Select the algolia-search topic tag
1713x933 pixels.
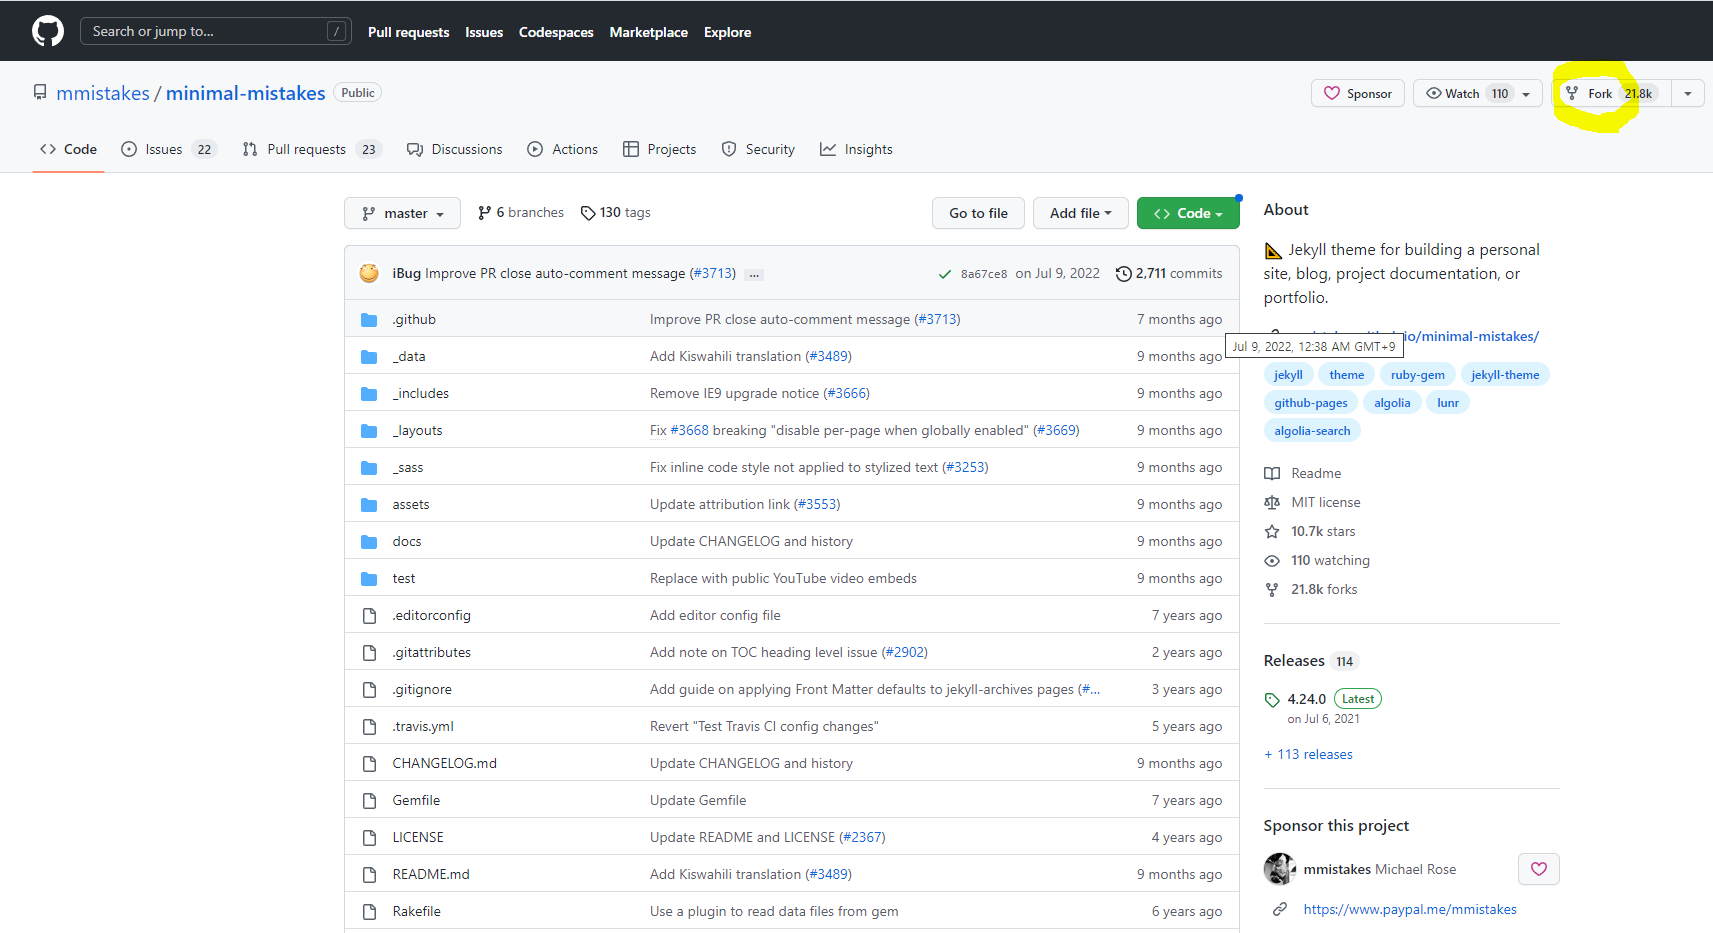(x=1312, y=431)
